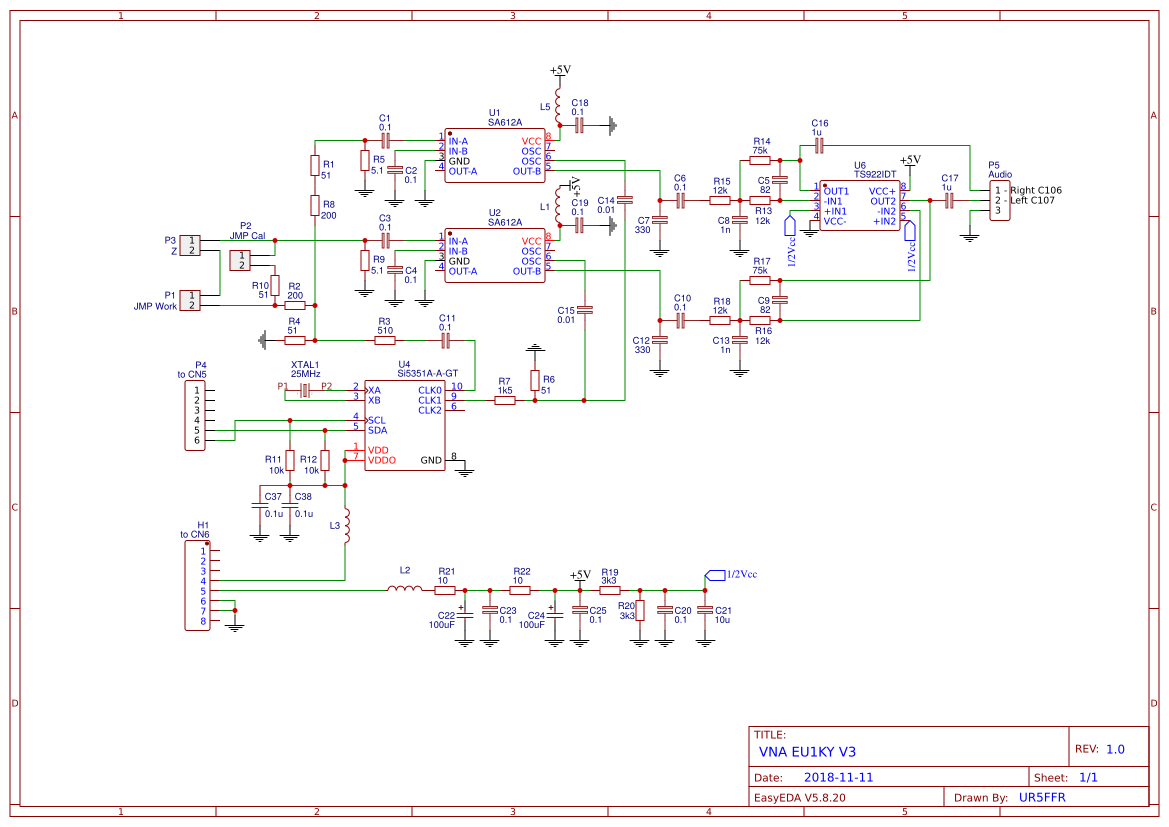The width and height of the screenshot is (1169, 827).
Task: Select the H1 header to CN6
Action: point(197,585)
